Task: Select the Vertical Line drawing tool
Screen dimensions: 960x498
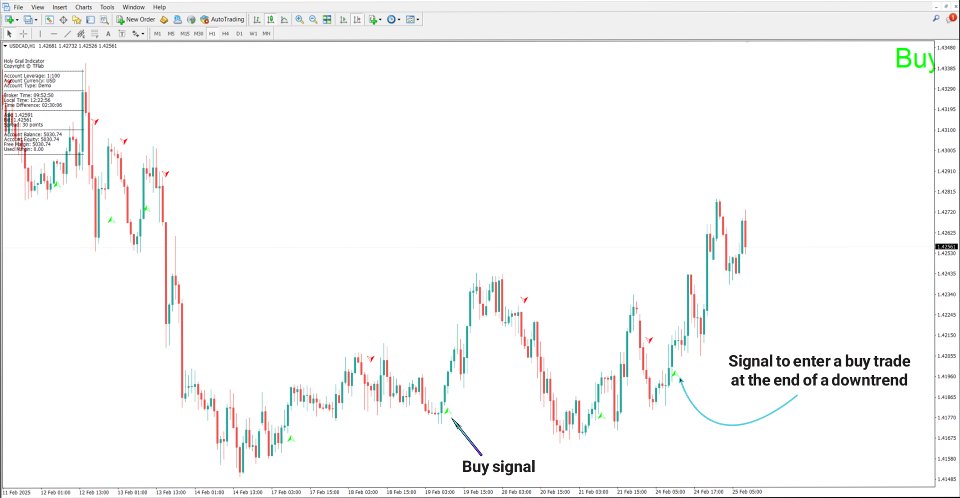Action: [40, 34]
